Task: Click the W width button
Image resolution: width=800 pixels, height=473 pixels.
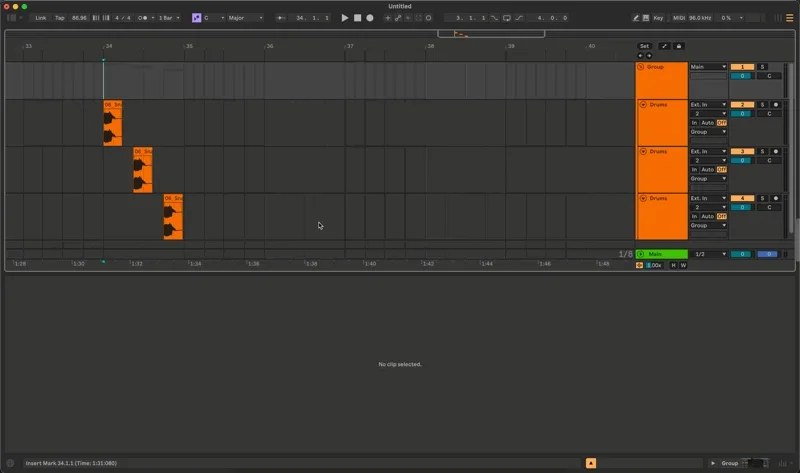Action: [683, 265]
